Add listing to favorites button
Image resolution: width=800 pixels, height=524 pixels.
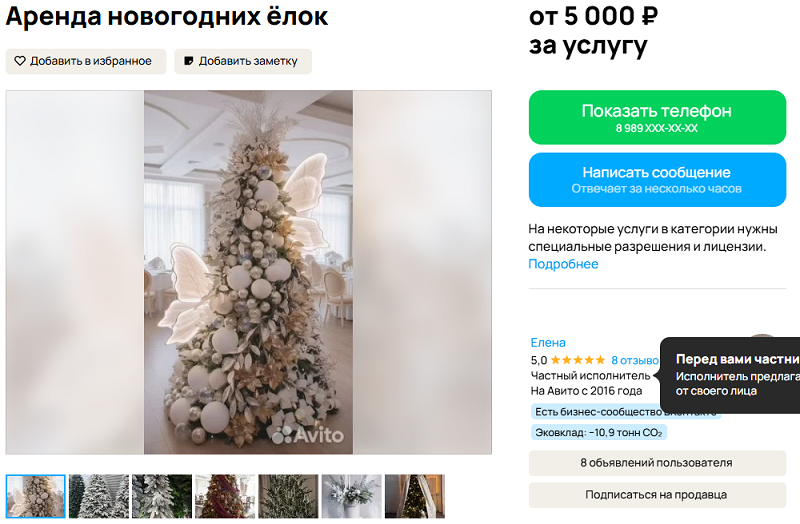pos(86,61)
